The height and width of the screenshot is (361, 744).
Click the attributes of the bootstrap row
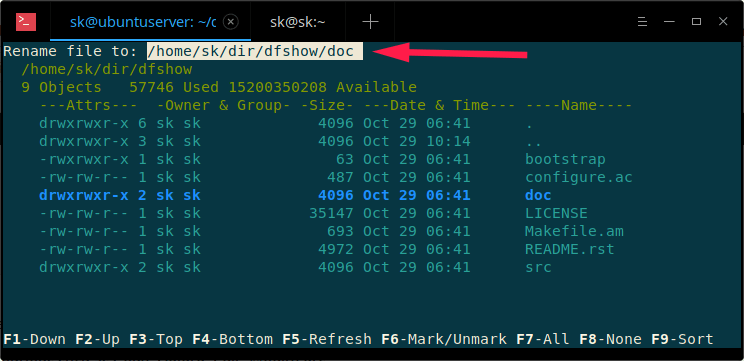(84, 159)
